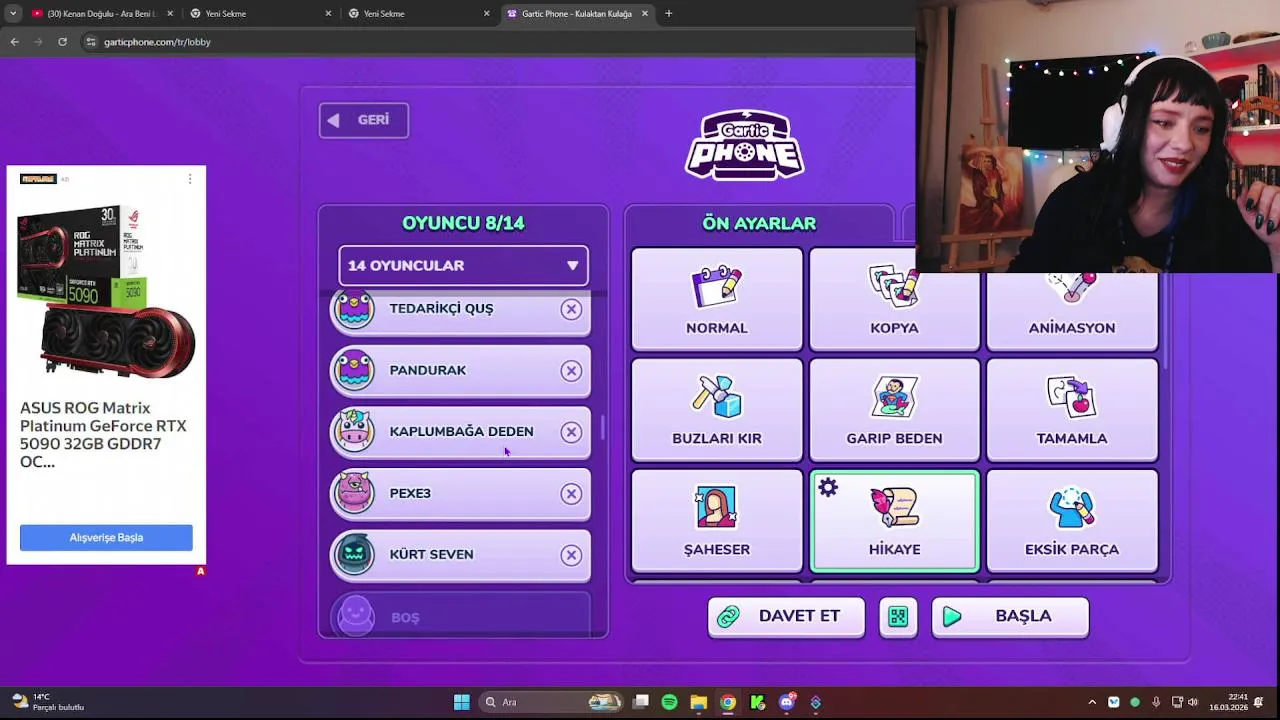1280x720 pixels.
Task: Open a new browser tab
Action: tap(668, 14)
